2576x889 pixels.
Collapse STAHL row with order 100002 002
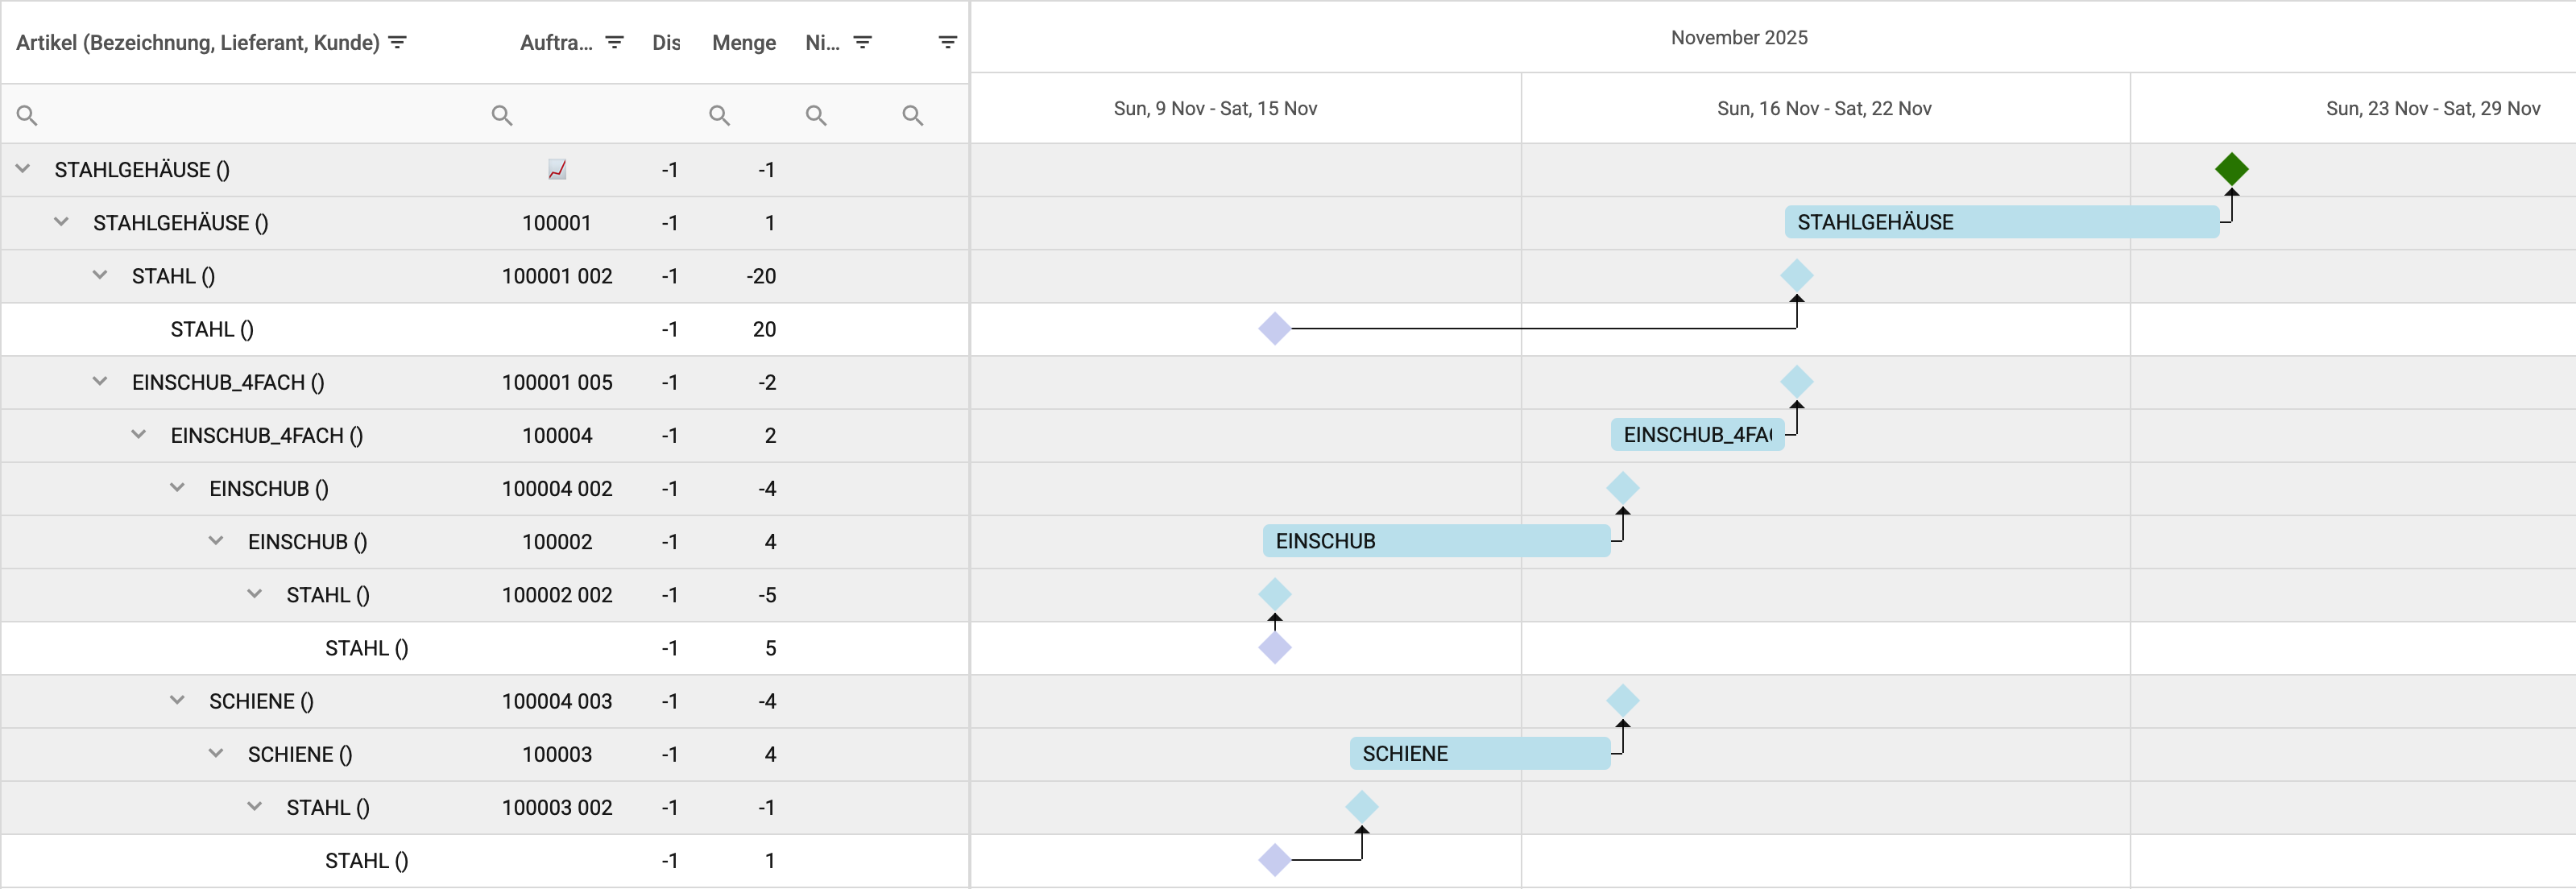point(255,594)
